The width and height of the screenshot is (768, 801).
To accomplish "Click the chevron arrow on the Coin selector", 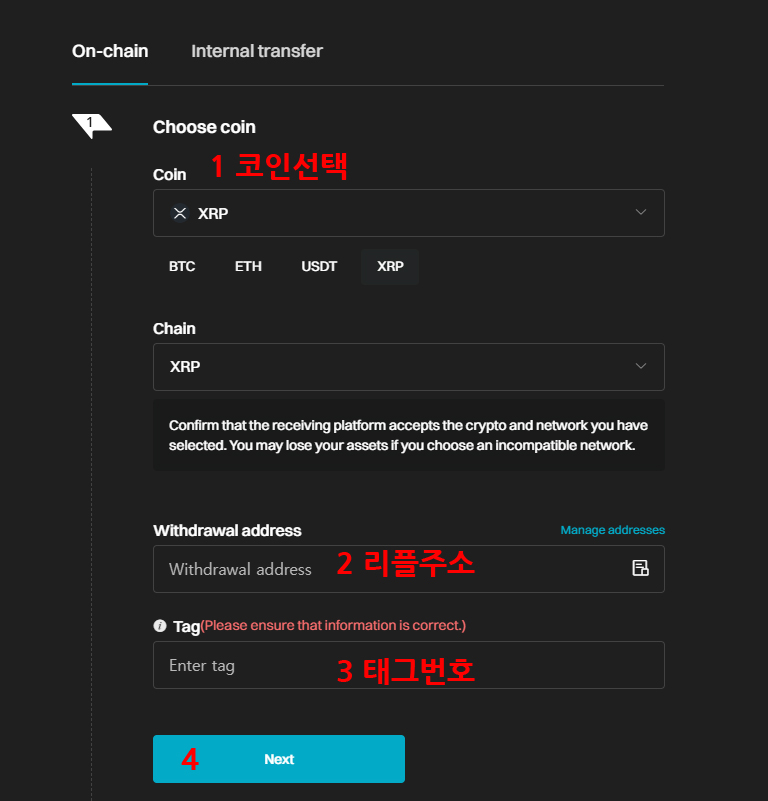I will (x=640, y=213).
